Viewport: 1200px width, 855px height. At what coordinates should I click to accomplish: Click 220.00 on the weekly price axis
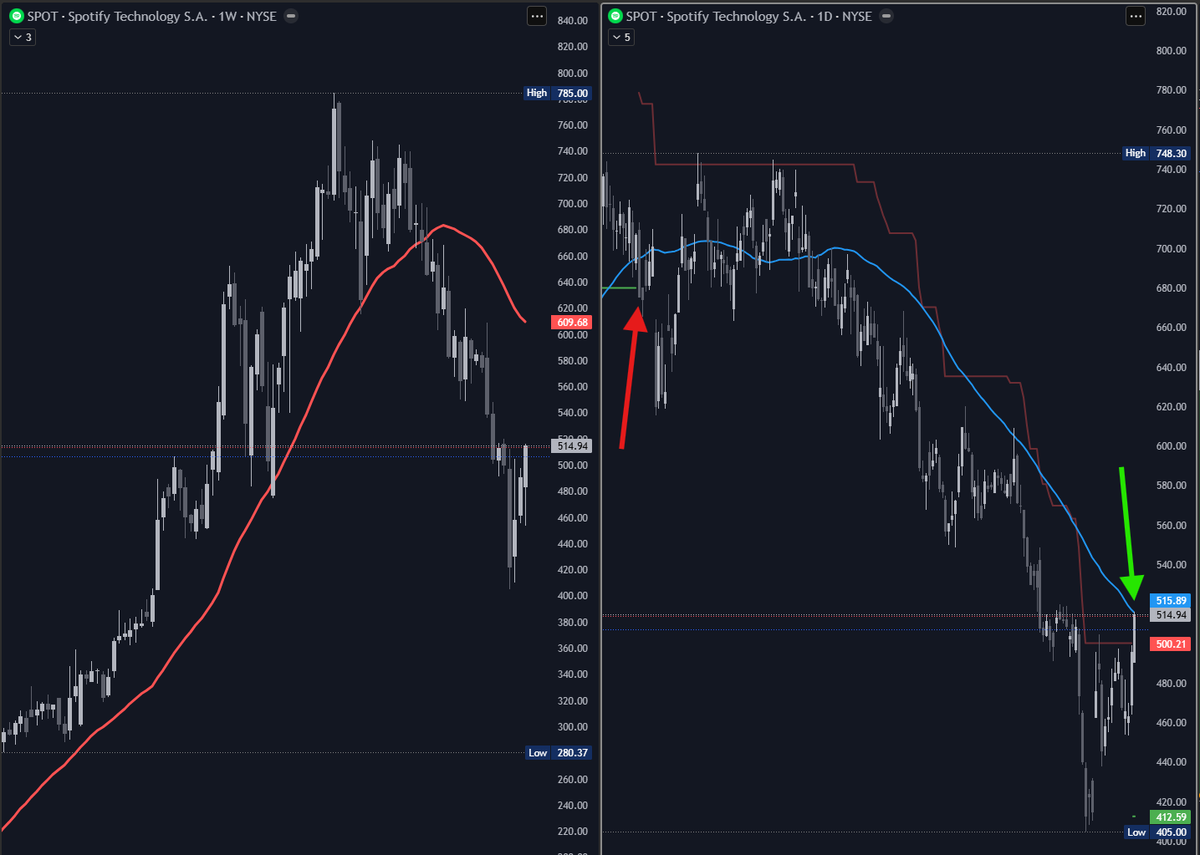[x=572, y=831]
